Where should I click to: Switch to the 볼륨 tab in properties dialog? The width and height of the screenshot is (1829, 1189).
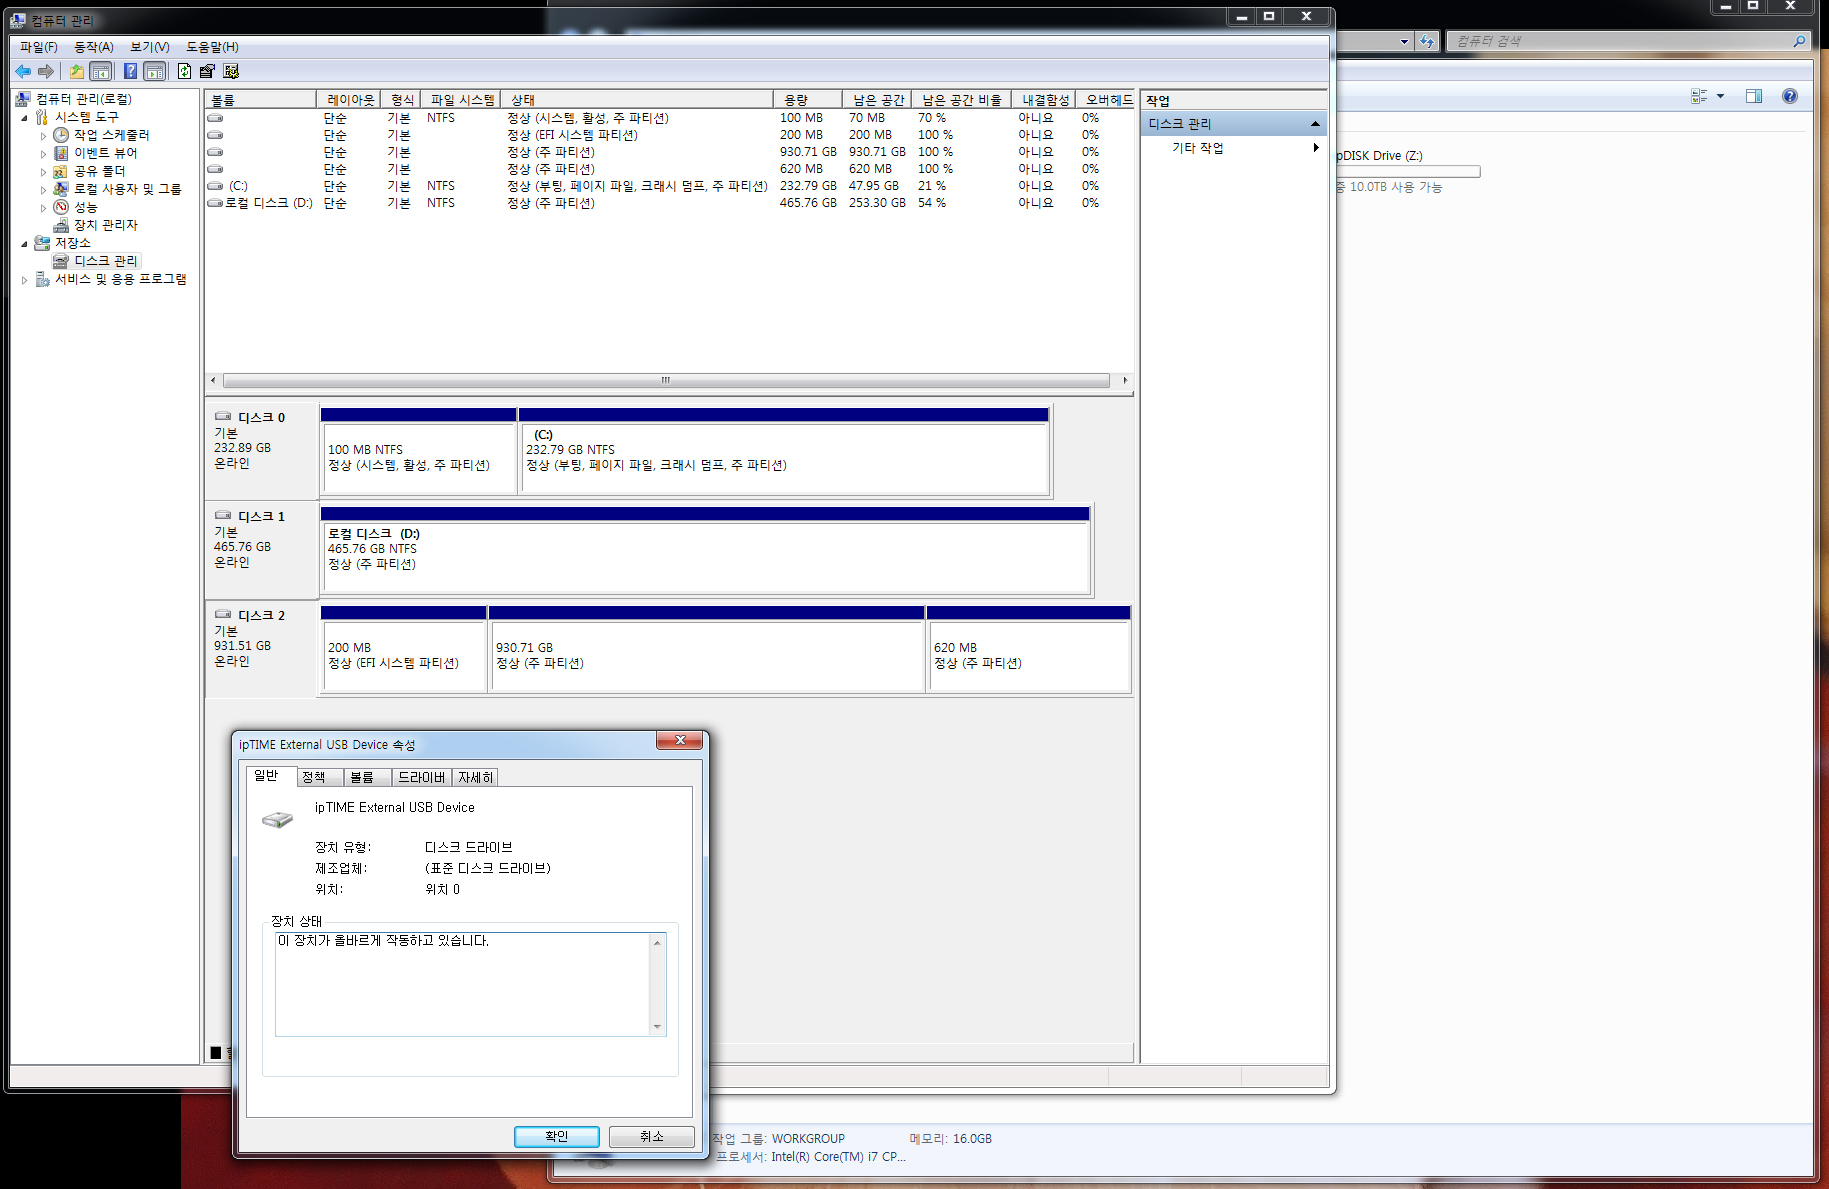point(367,777)
